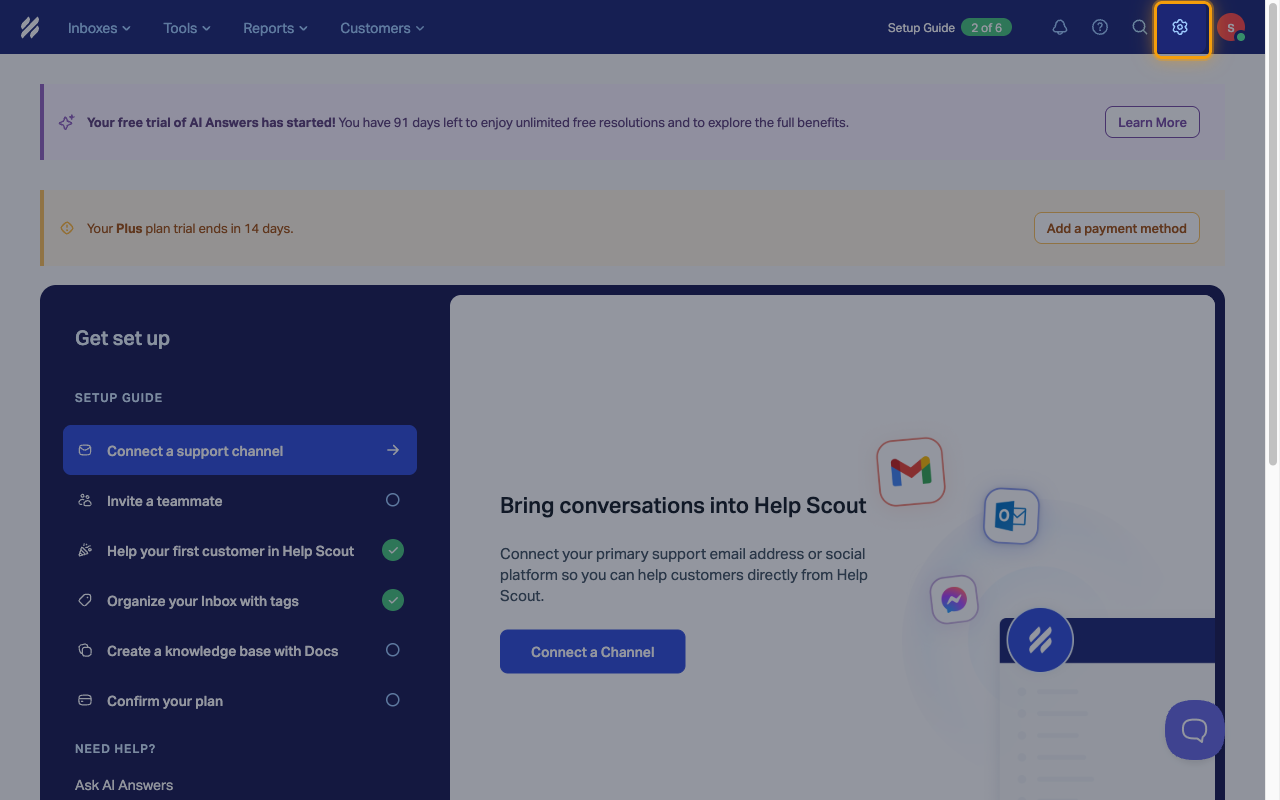
Task: Click the Gmail channel icon
Action: click(x=911, y=471)
